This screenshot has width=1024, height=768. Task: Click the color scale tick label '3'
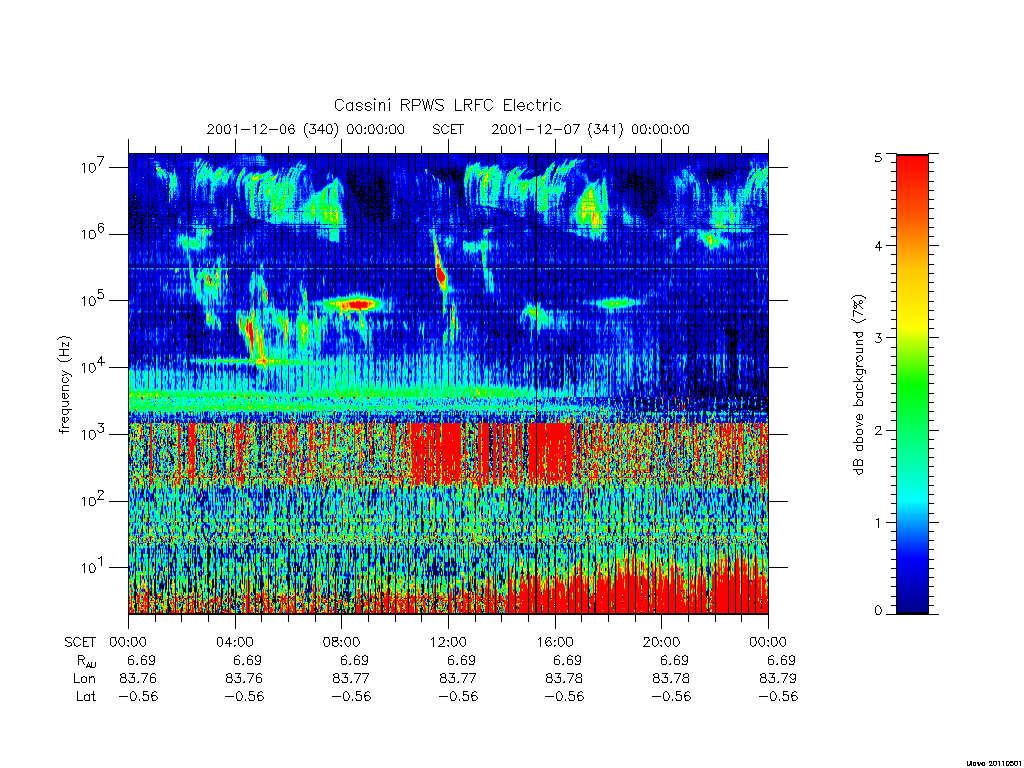coord(878,338)
